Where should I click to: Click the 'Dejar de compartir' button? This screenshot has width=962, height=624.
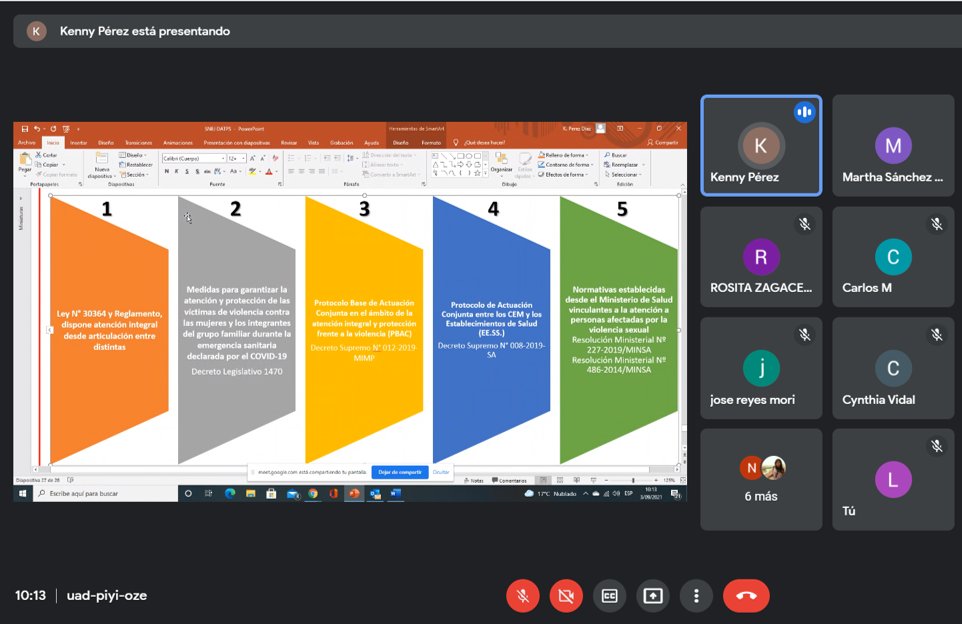click(x=400, y=472)
